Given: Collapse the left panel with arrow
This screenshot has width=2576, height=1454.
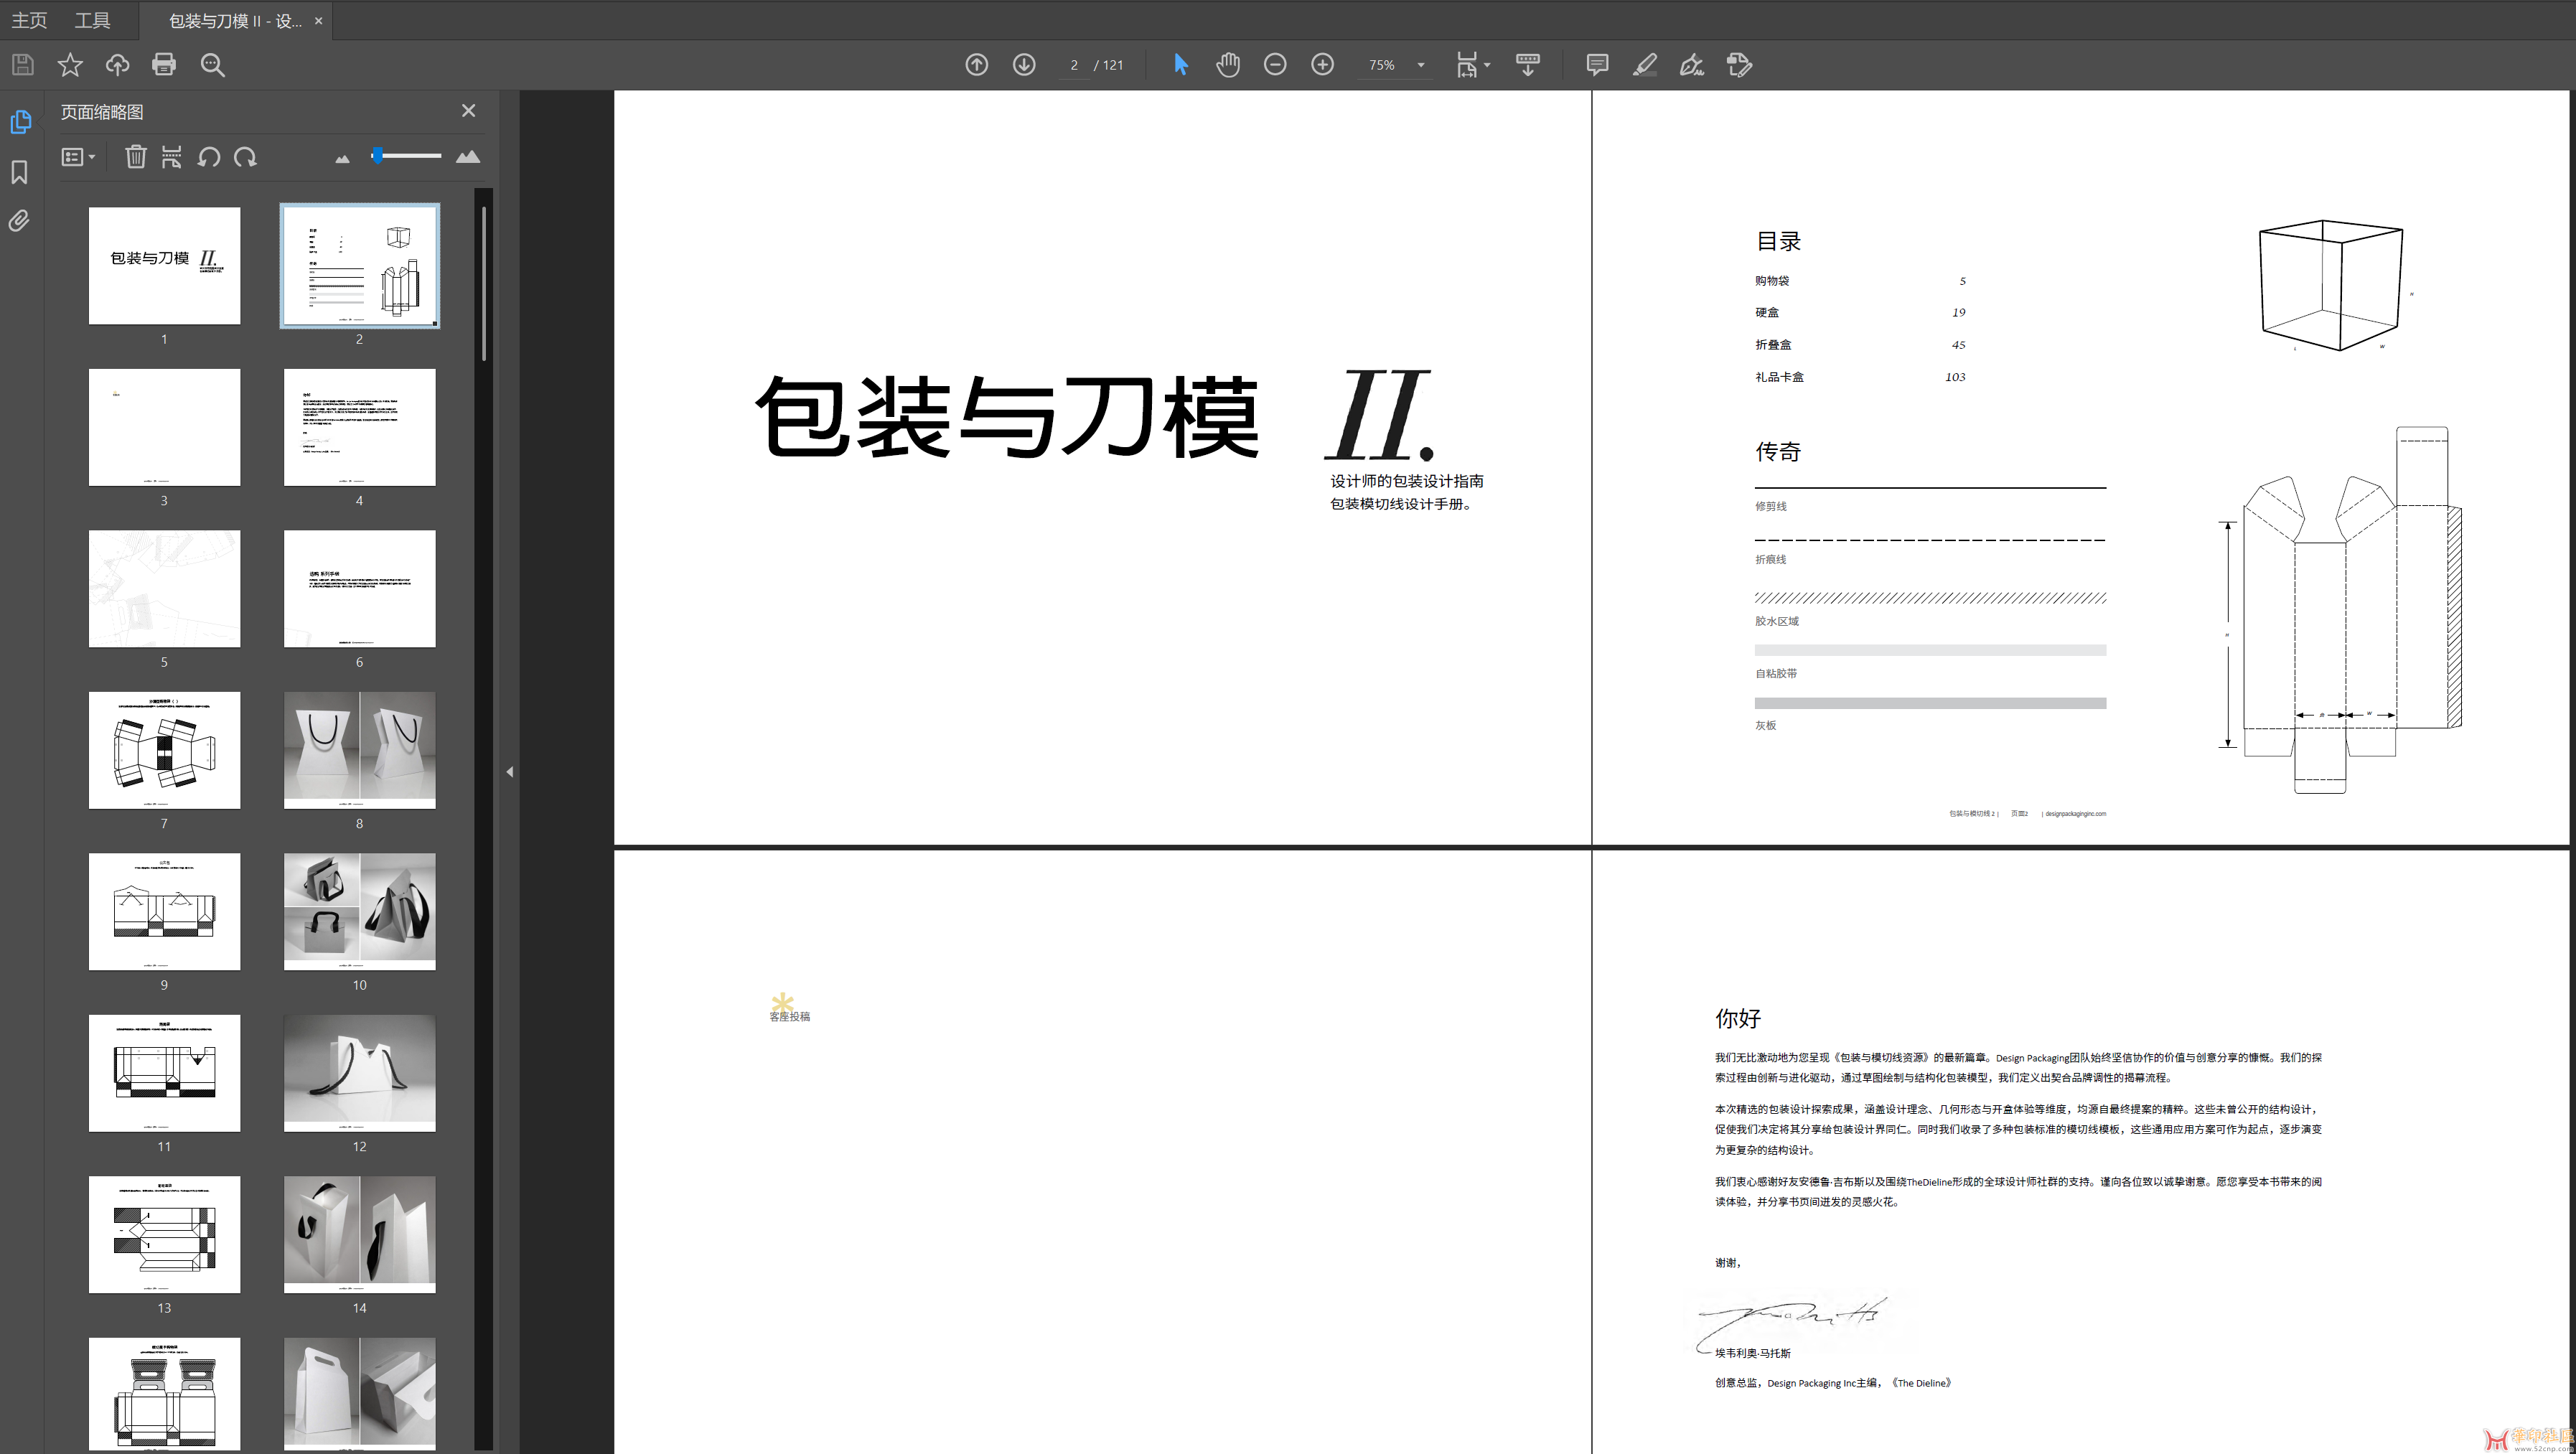Looking at the screenshot, I should pyautogui.click(x=510, y=772).
